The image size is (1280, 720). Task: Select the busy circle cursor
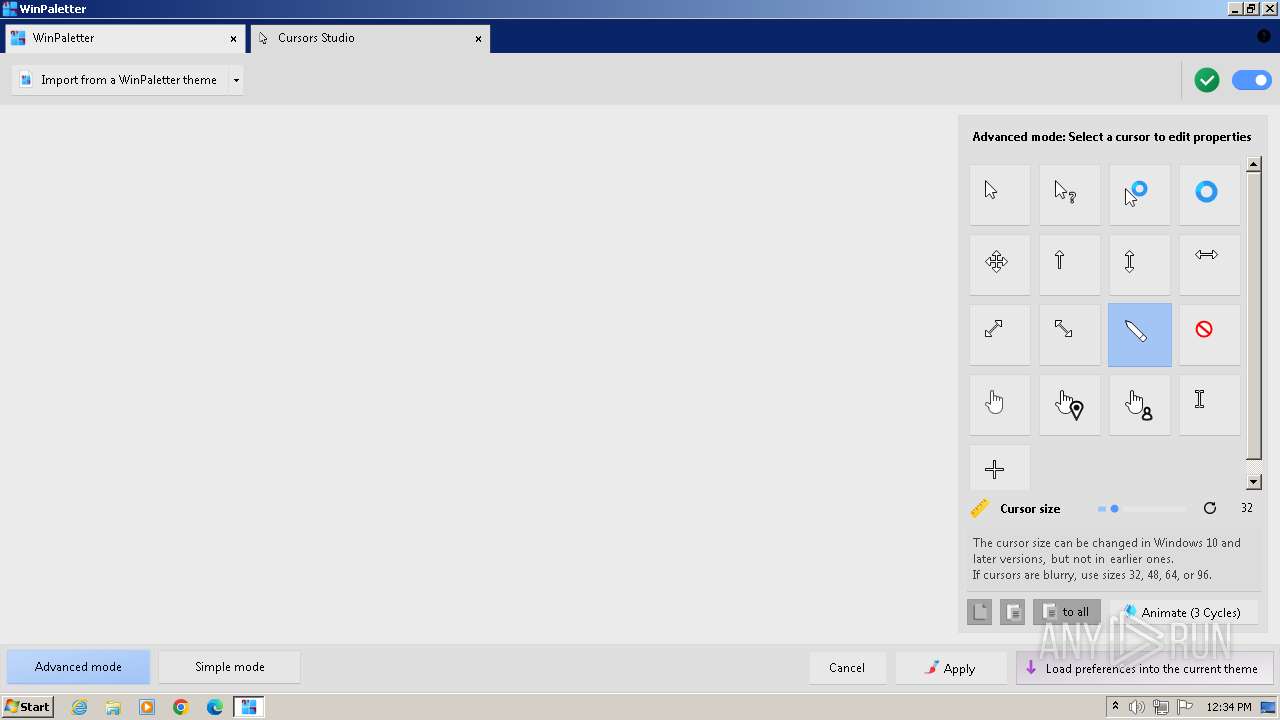click(x=1209, y=195)
